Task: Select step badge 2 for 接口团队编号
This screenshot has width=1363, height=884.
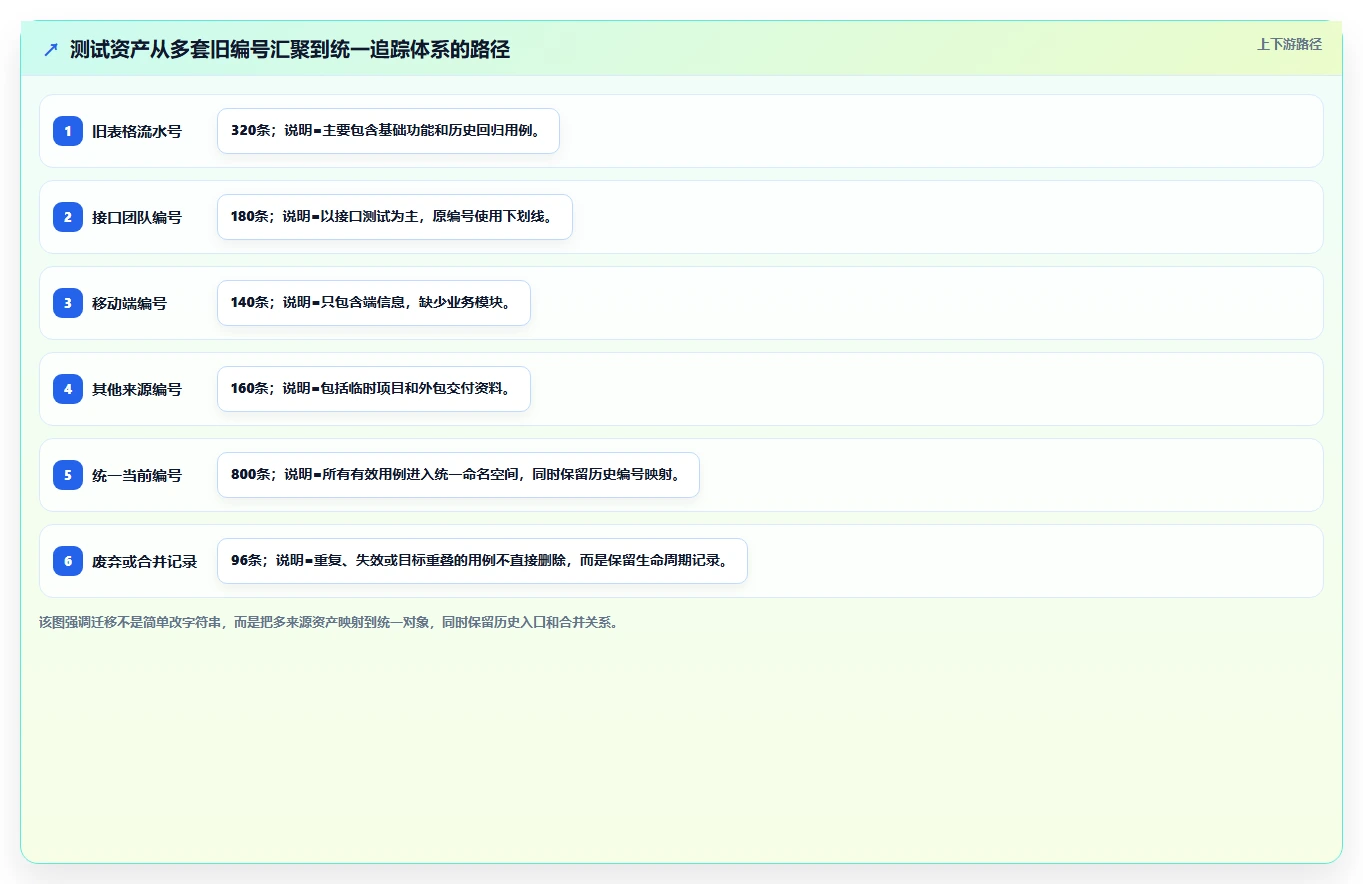Action: (x=68, y=217)
